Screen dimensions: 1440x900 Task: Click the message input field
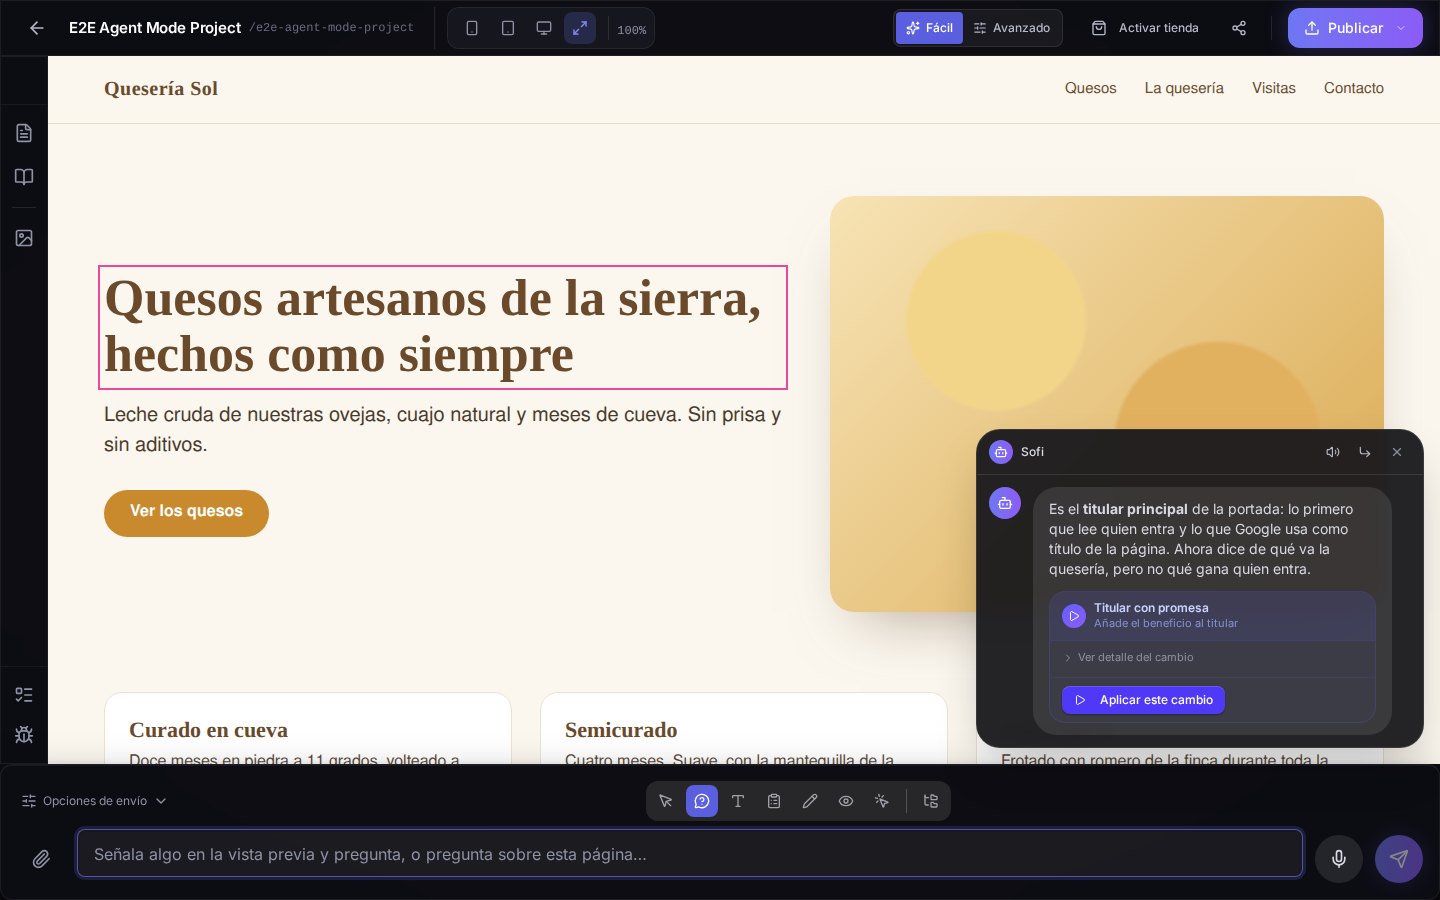coord(690,854)
